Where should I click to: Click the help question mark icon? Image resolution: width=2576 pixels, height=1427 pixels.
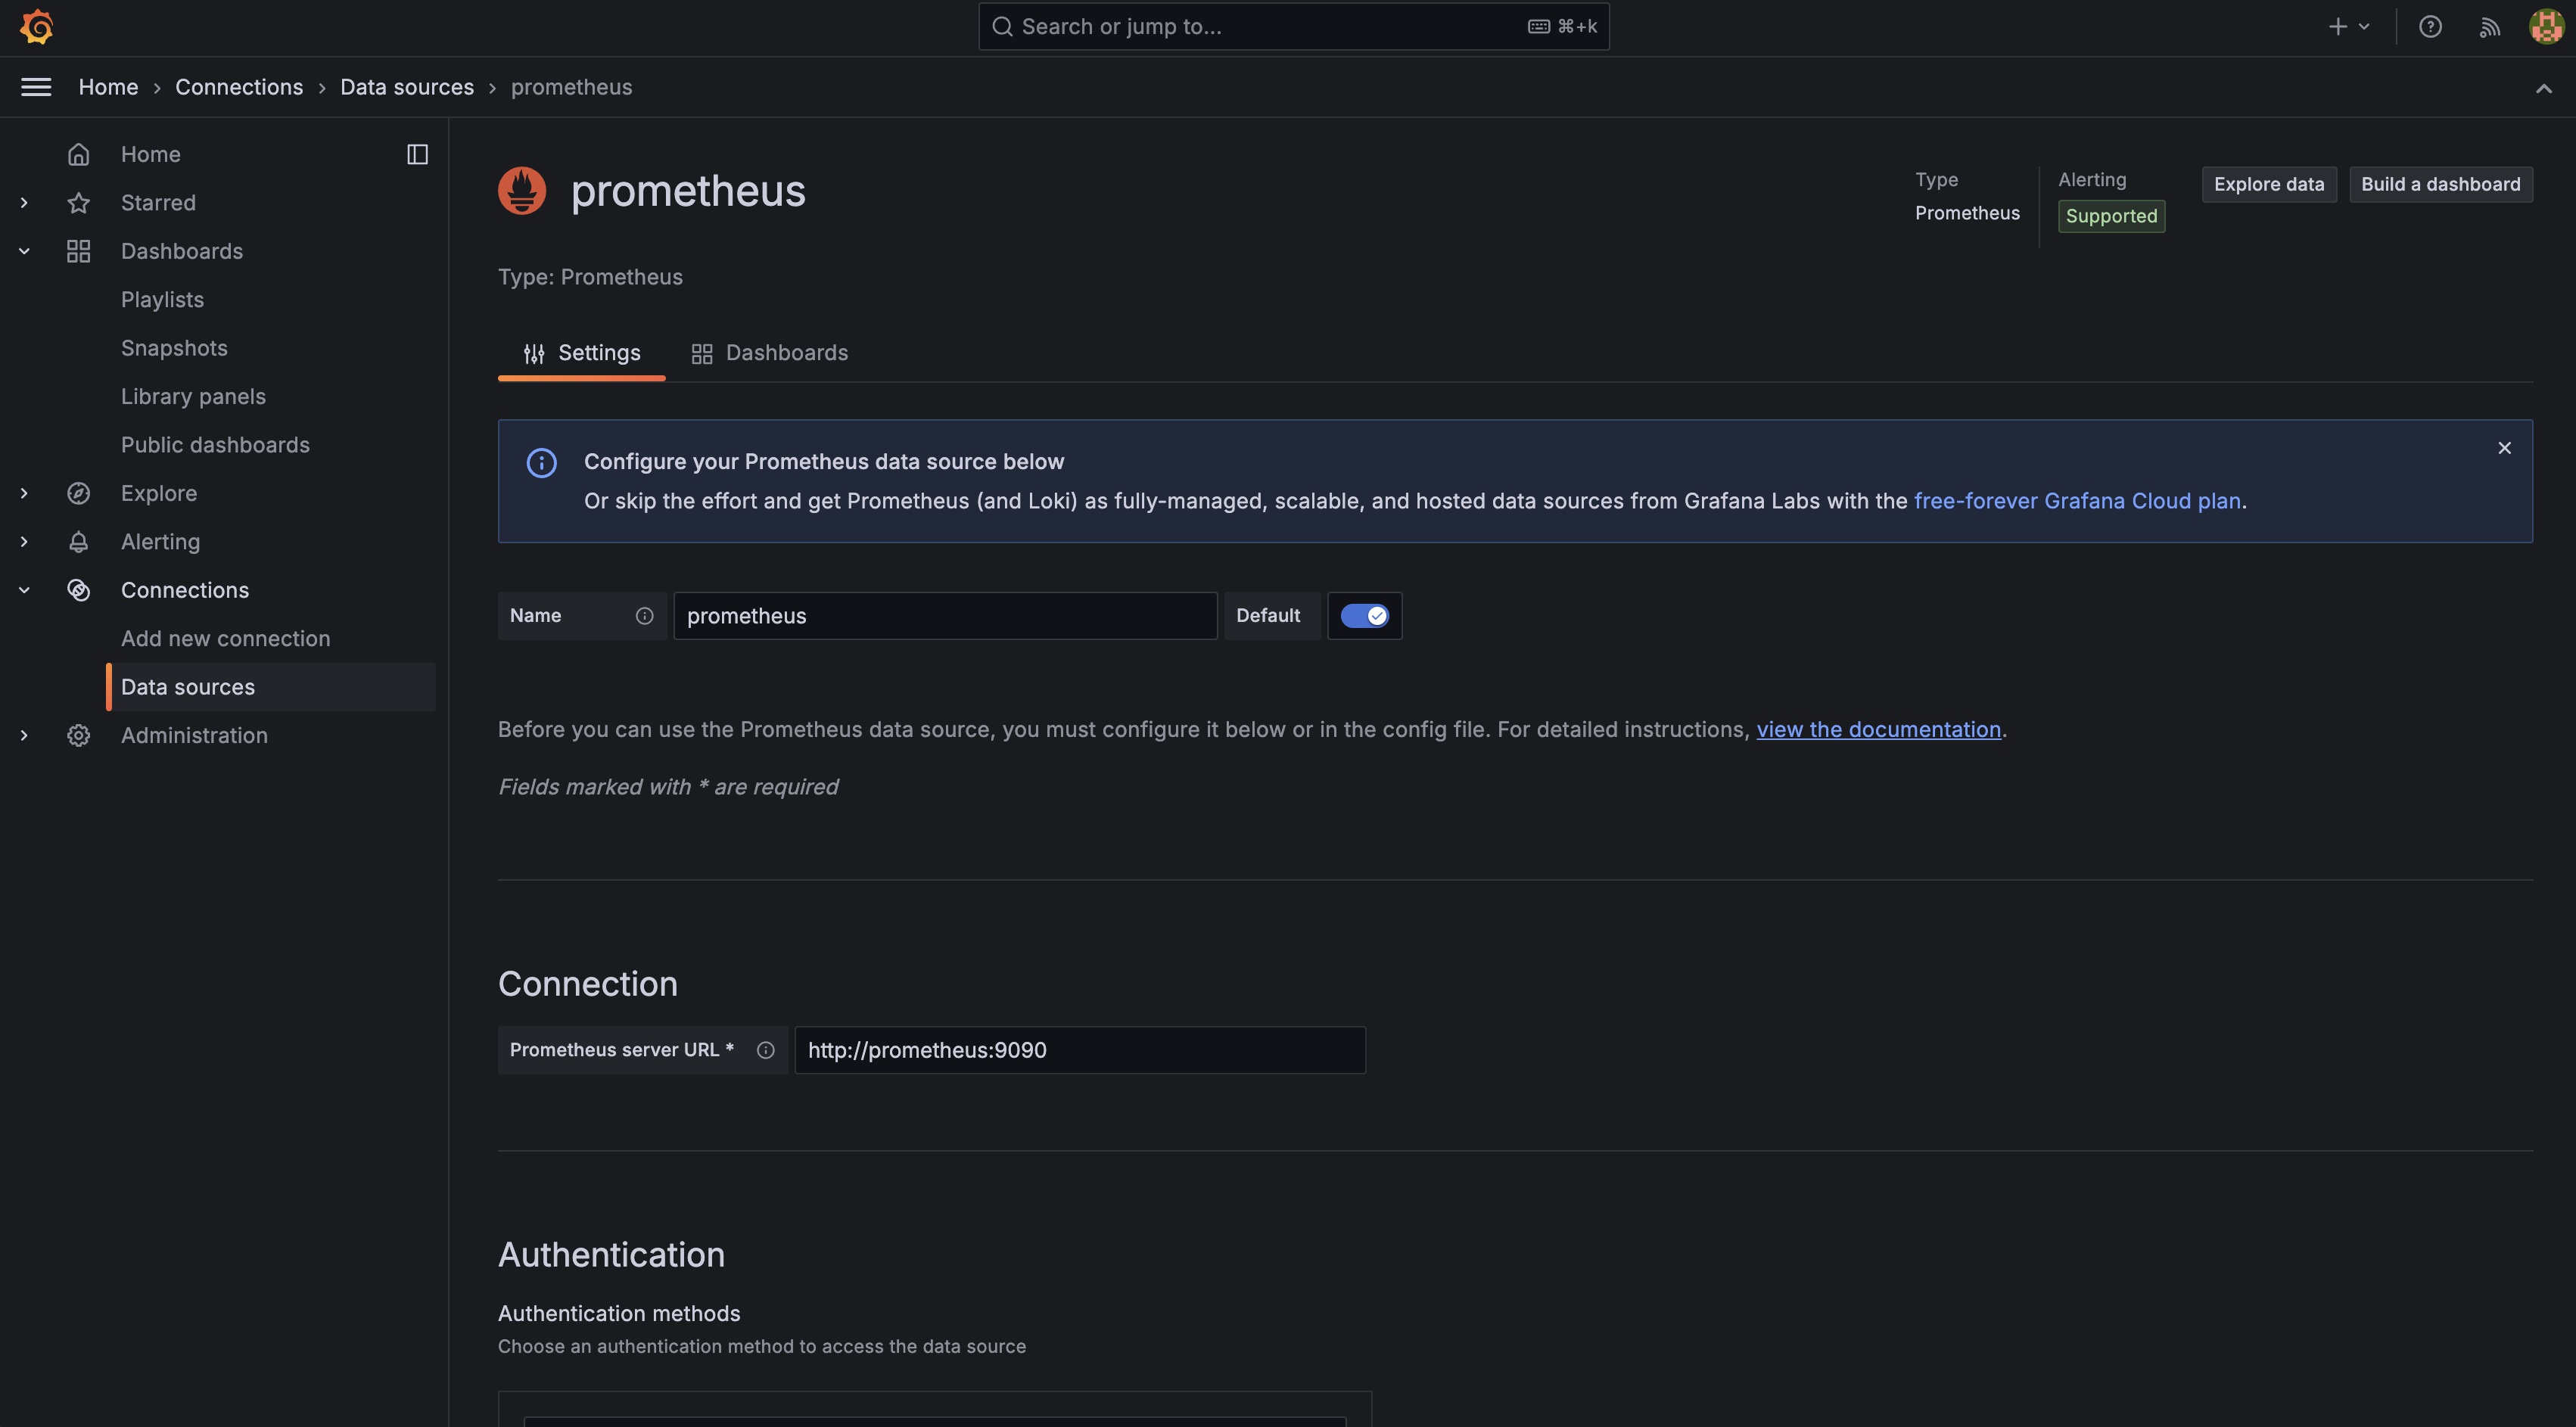[x=2430, y=27]
